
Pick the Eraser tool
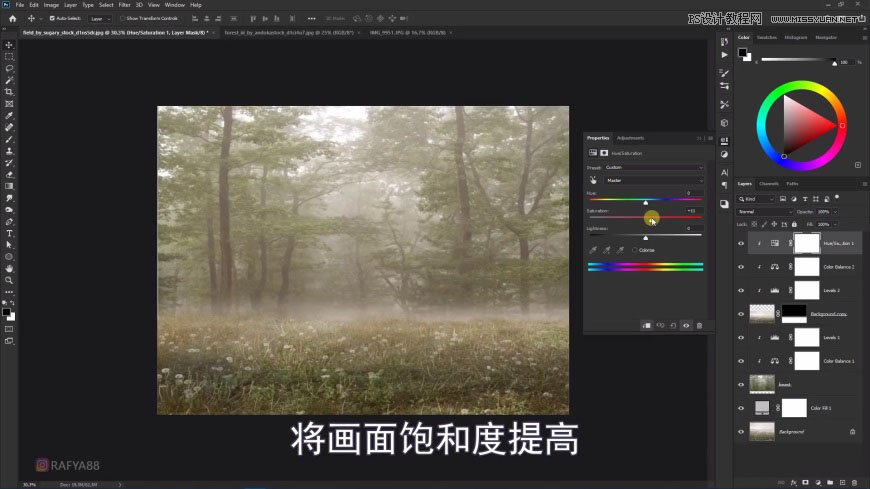[9, 174]
